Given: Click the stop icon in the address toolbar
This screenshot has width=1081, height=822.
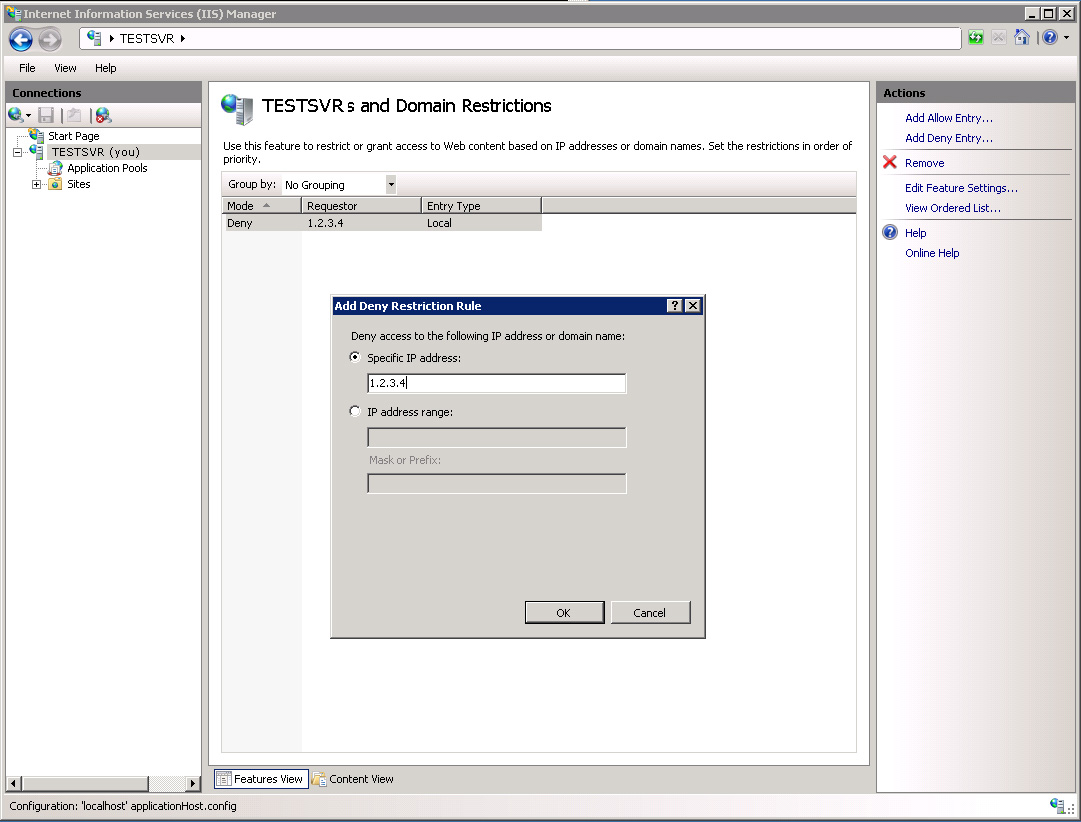Looking at the screenshot, I should pos(999,37).
